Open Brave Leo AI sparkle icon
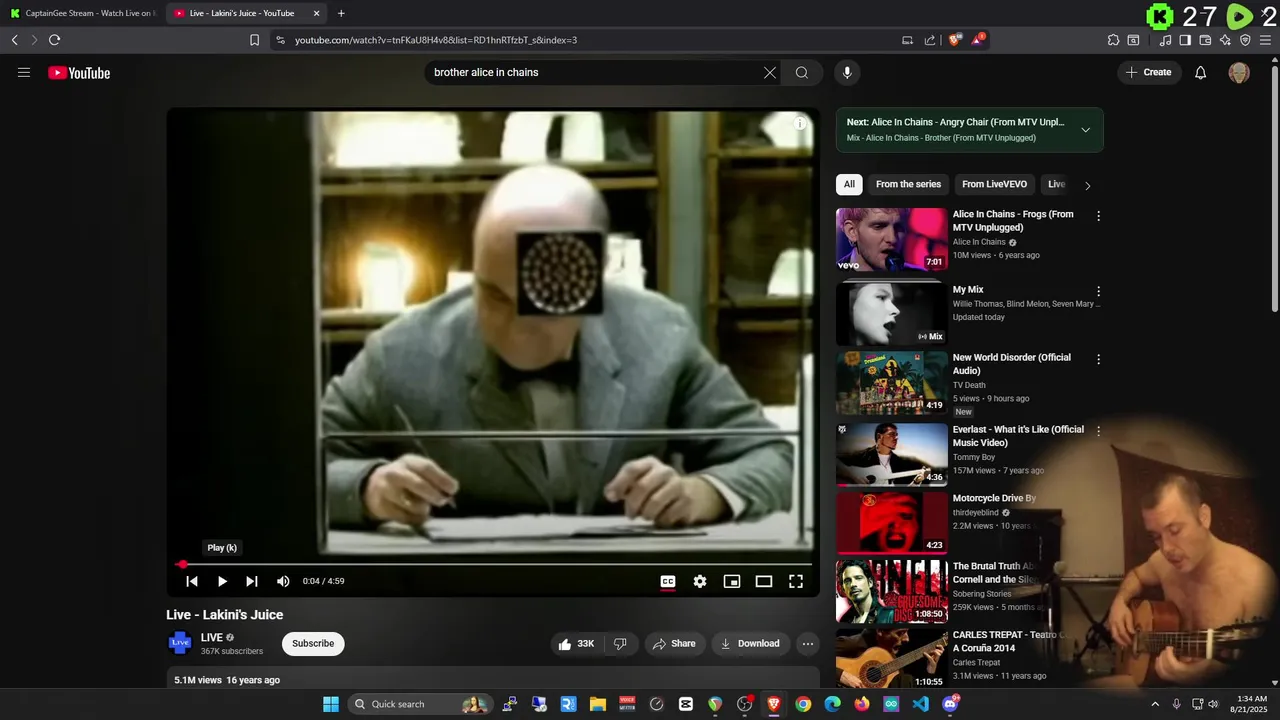This screenshot has height=720, width=1280. click(1225, 40)
